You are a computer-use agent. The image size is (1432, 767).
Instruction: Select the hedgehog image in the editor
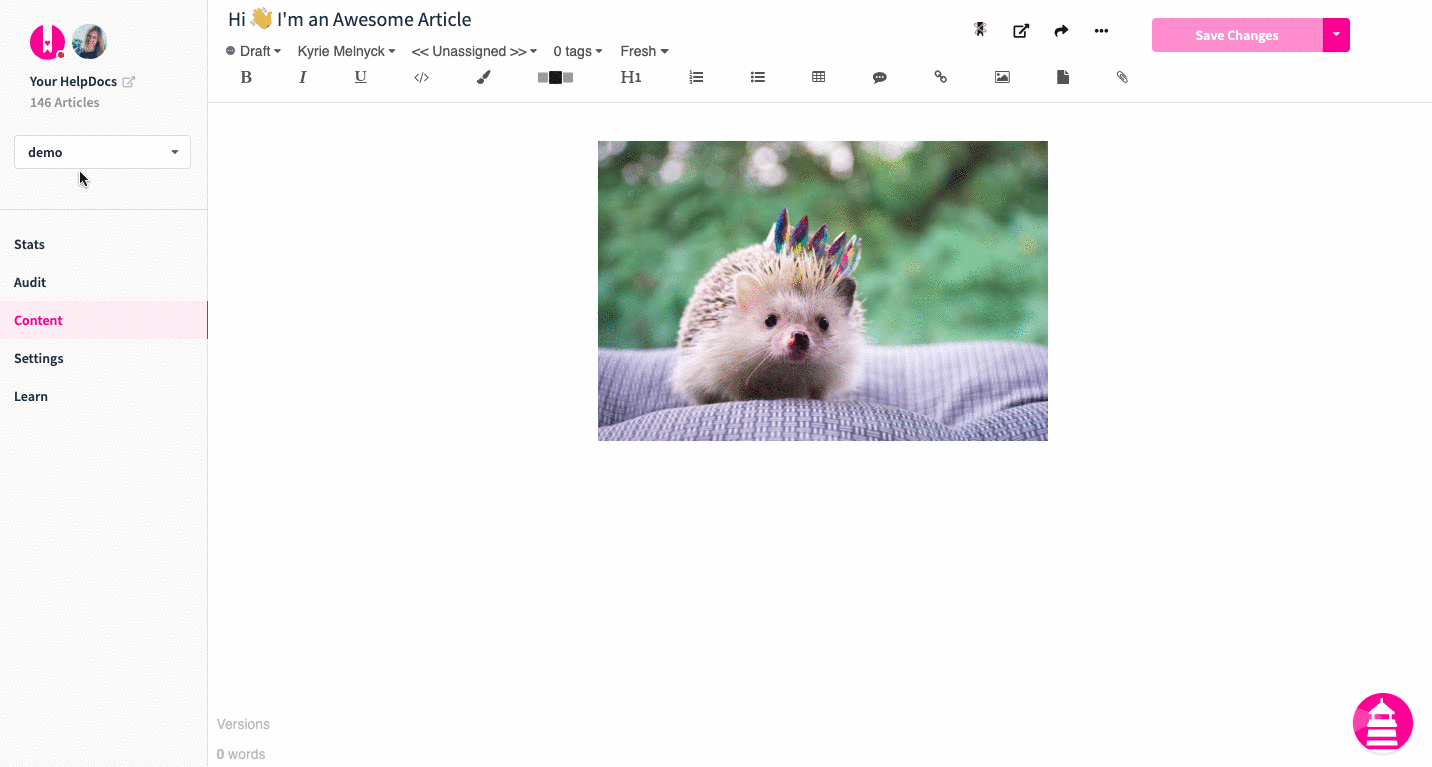(x=822, y=291)
